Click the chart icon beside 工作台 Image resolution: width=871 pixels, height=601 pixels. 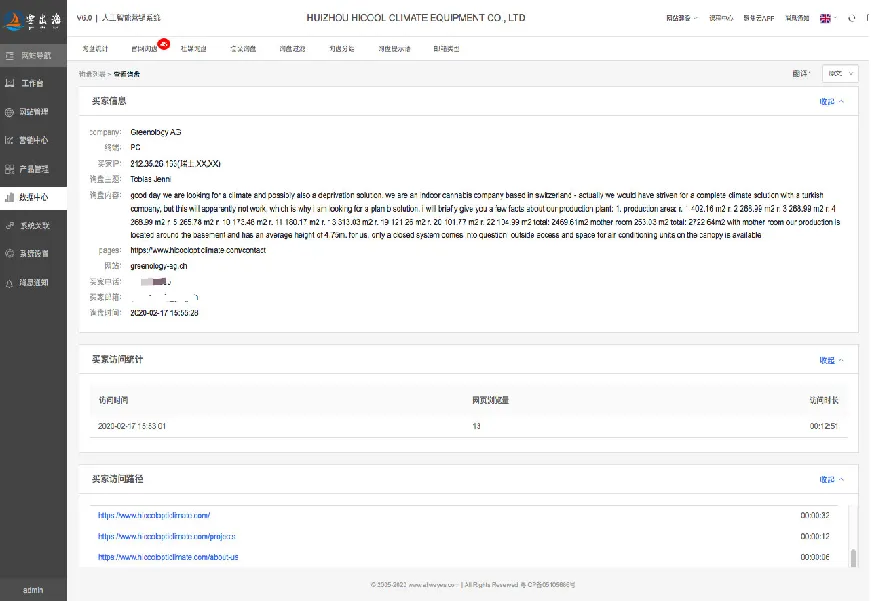coord(9,83)
